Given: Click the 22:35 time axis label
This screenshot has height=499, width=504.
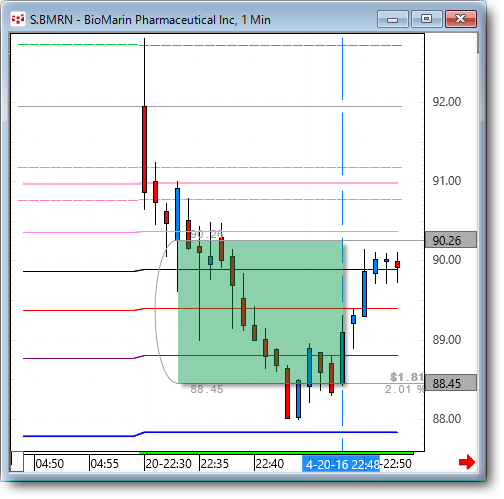Looking at the screenshot, I should pyautogui.click(x=215, y=464).
